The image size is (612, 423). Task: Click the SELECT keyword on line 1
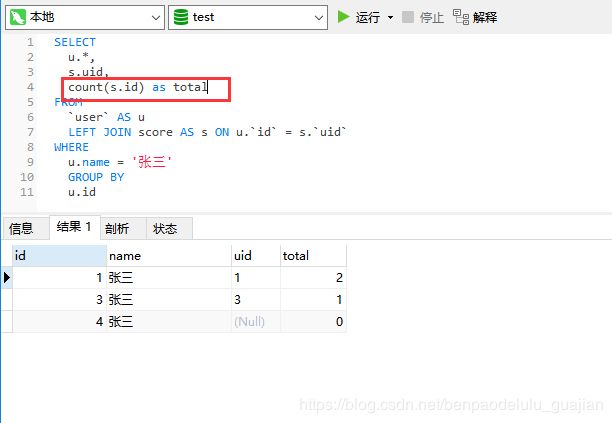pyautogui.click(x=75, y=42)
